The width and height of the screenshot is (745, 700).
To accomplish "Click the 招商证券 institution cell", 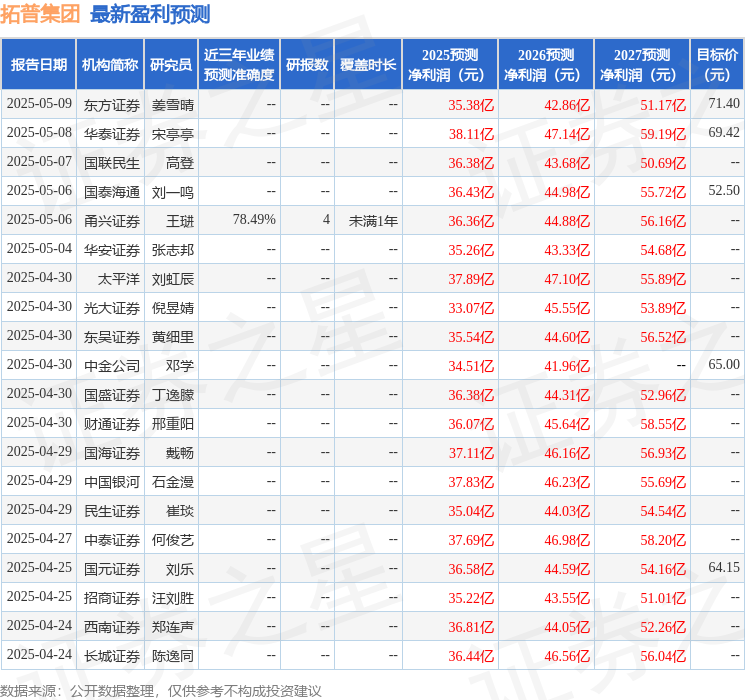I will tap(112, 598).
